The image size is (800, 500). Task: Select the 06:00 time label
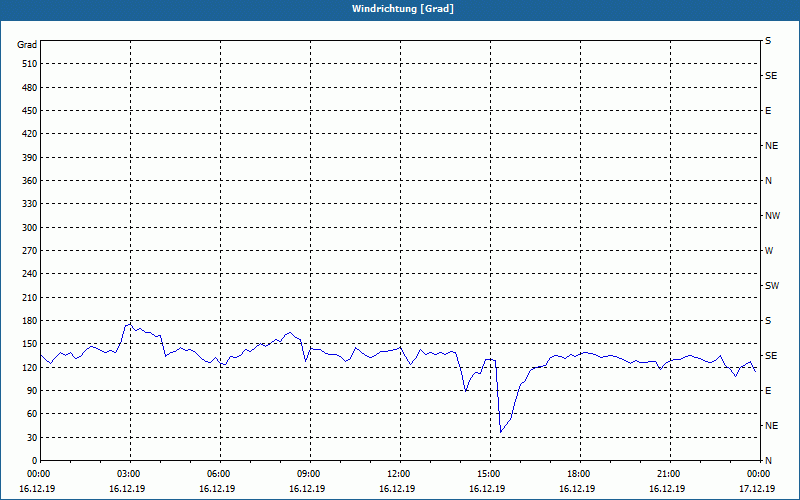coord(220,474)
